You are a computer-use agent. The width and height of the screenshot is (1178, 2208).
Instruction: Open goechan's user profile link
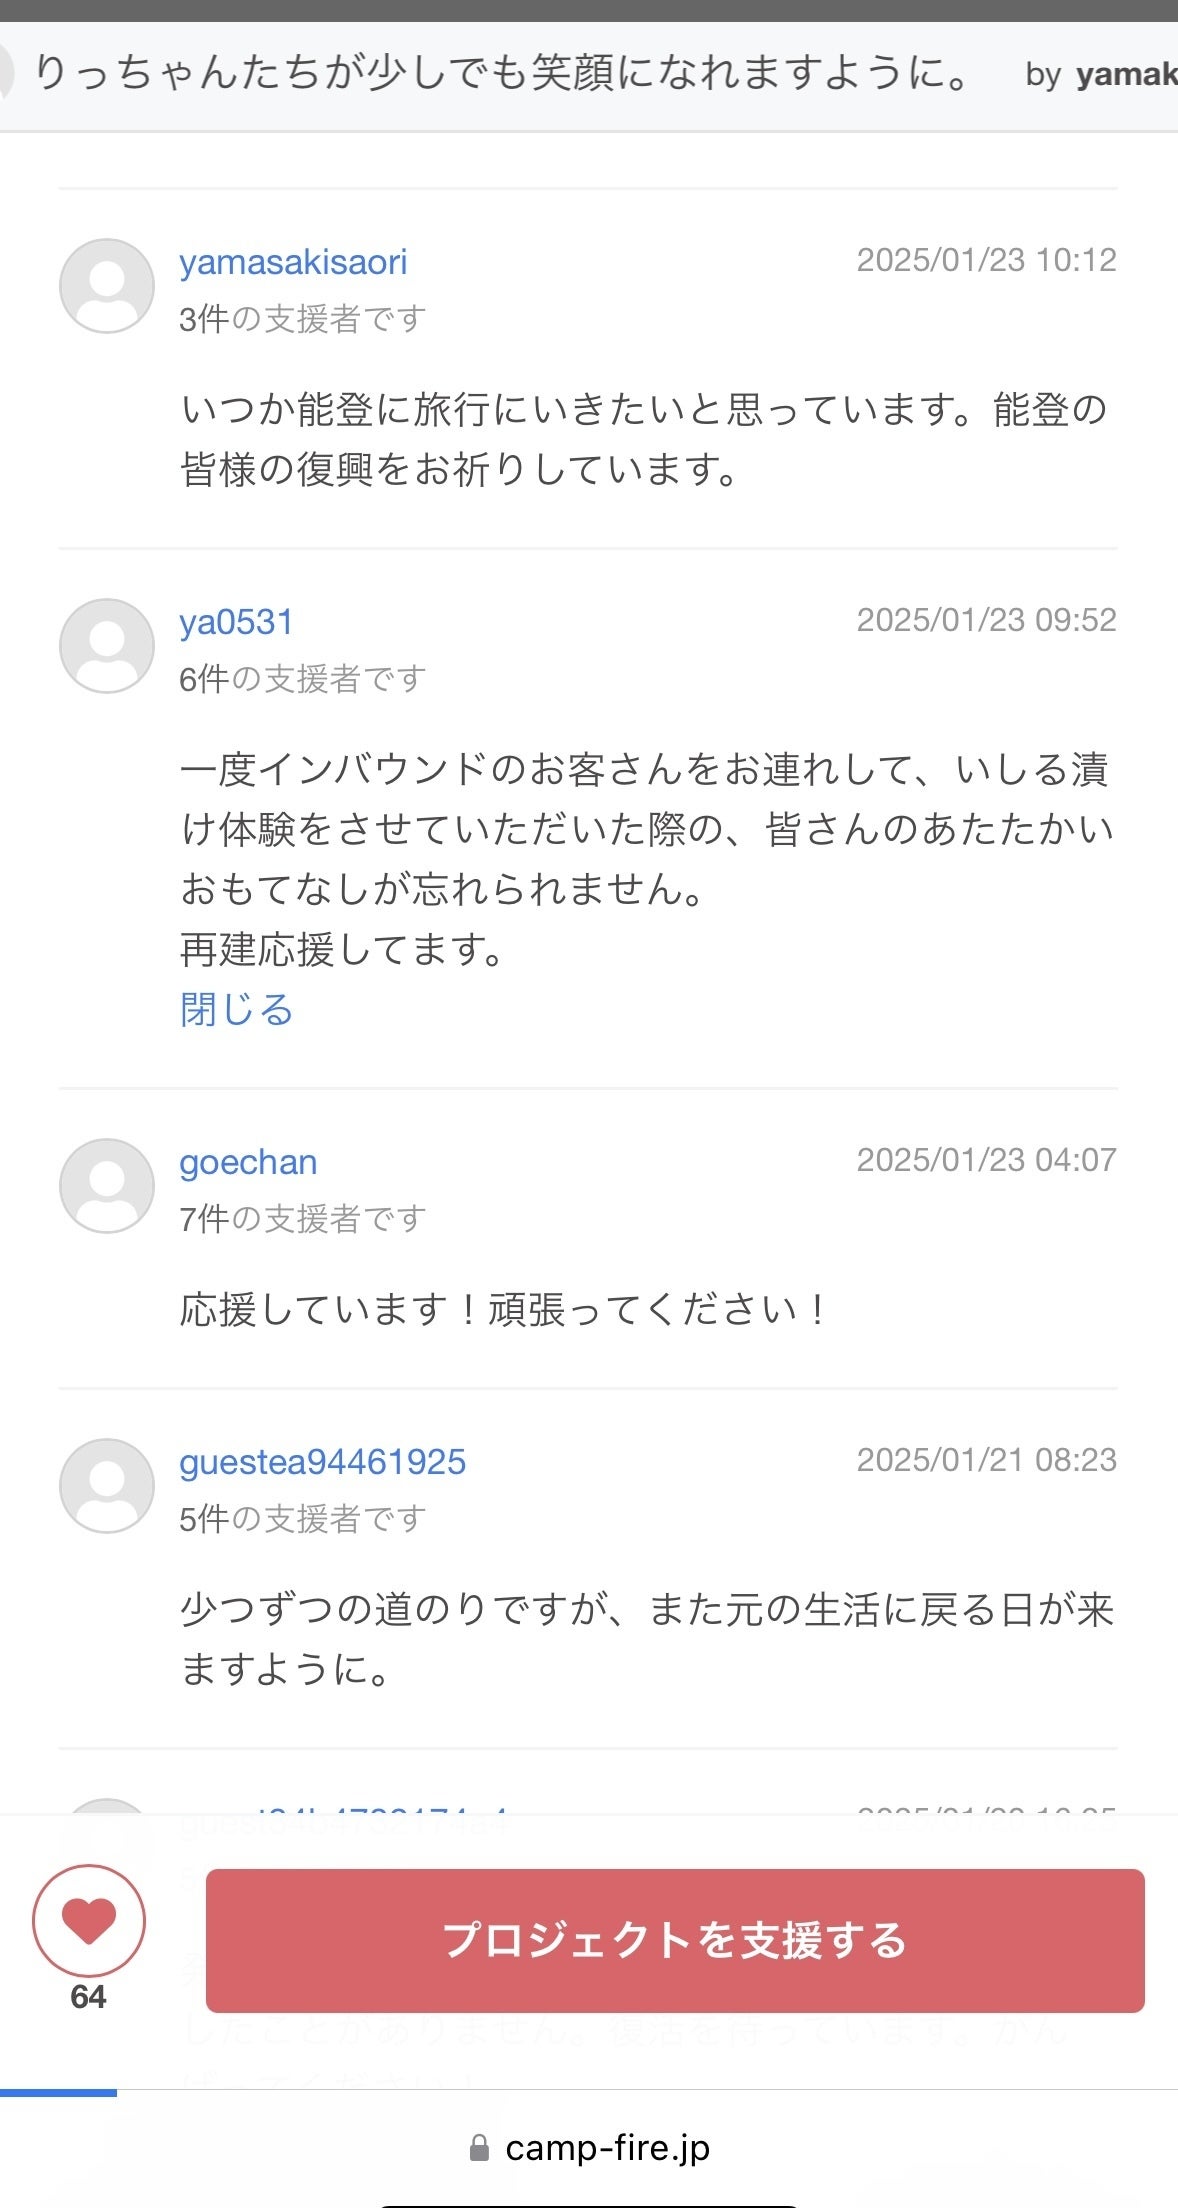[248, 1162]
